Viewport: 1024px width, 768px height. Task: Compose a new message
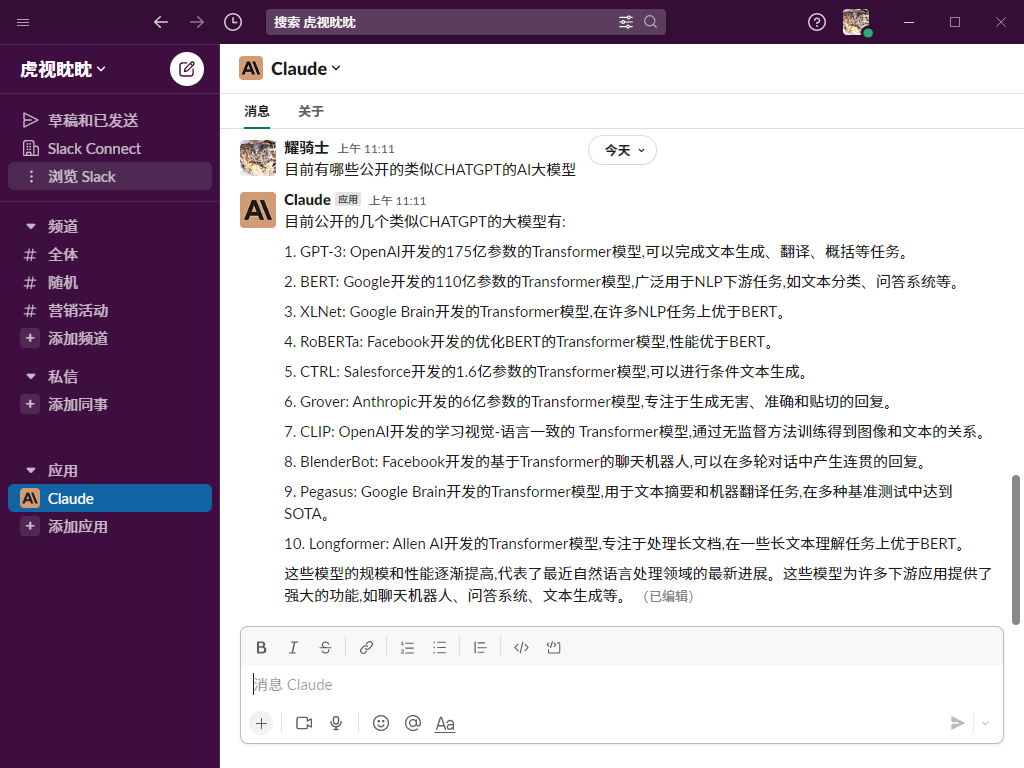[x=187, y=69]
